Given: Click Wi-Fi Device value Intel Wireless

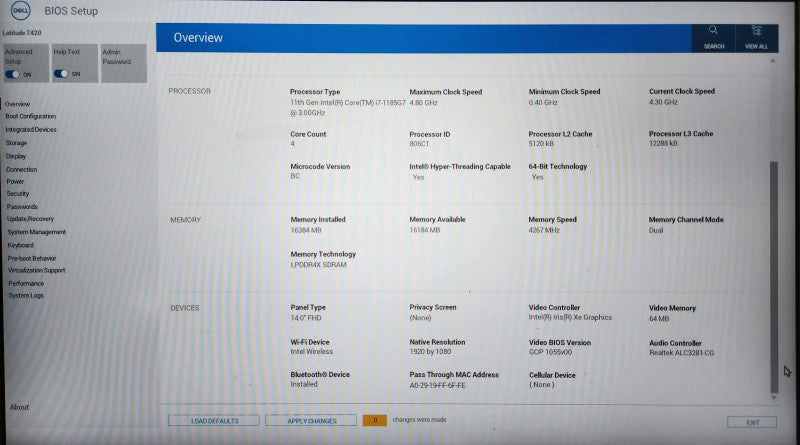Looking at the screenshot, I should point(311,352).
